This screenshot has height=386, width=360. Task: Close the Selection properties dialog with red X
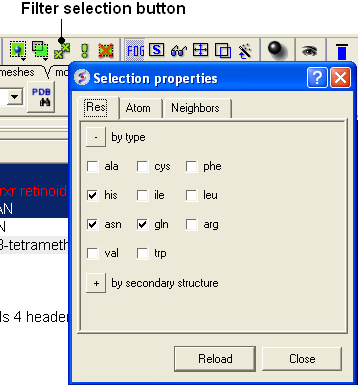pos(340,78)
